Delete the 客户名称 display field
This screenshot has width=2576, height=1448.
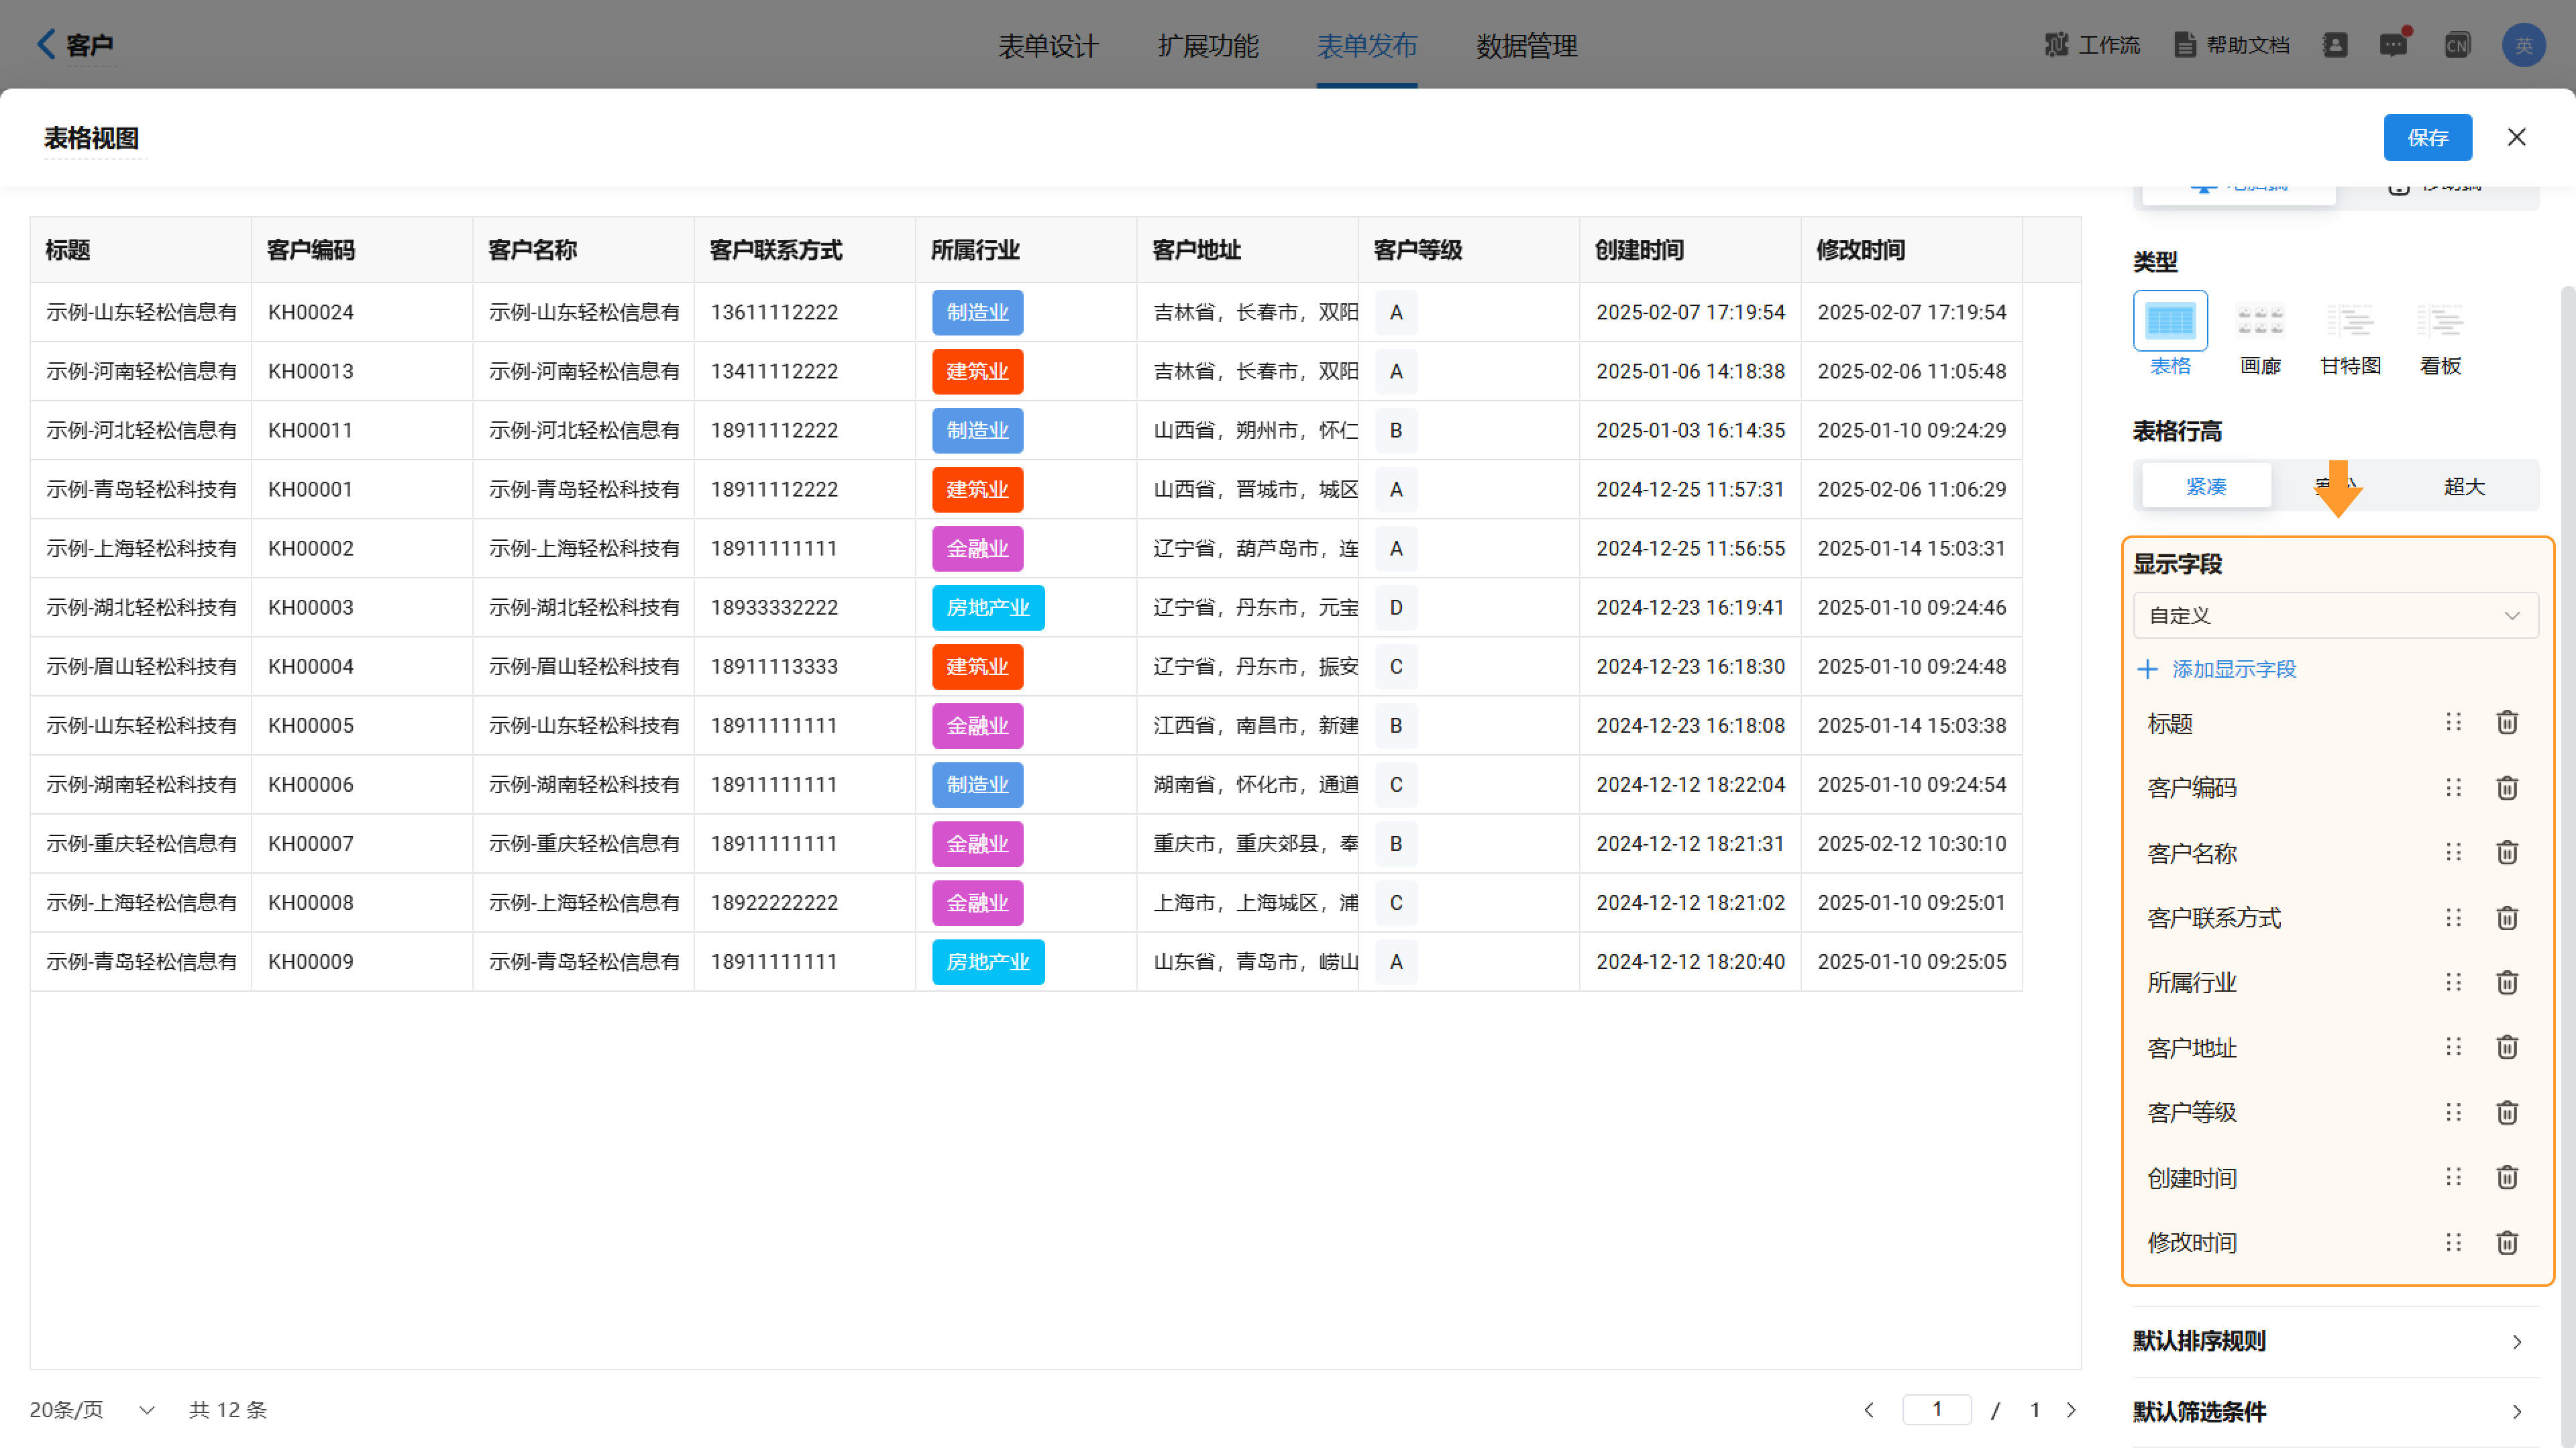pyautogui.click(x=2507, y=852)
